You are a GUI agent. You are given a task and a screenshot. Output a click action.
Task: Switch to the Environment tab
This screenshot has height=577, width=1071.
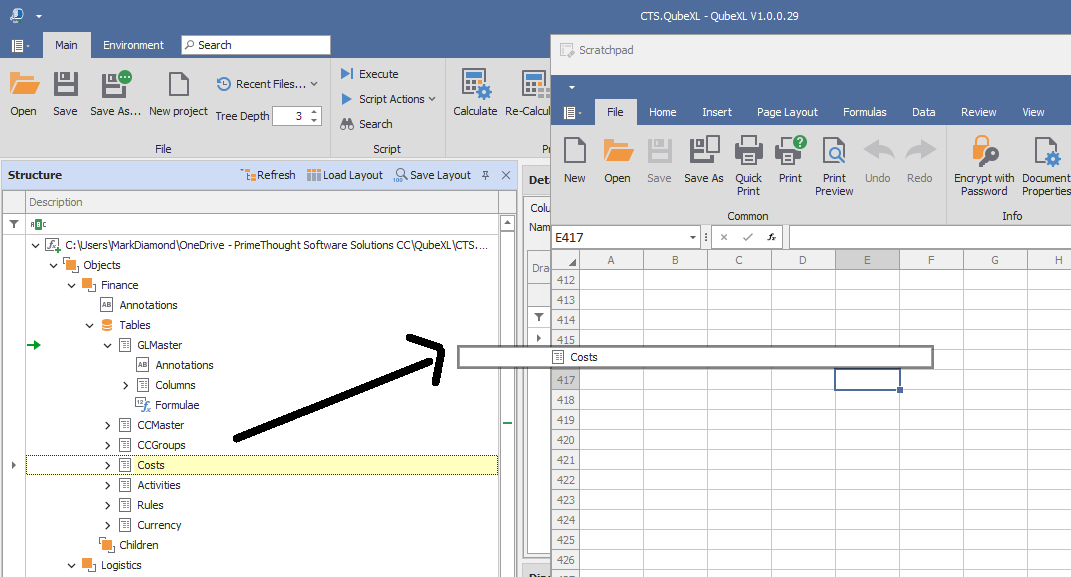tap(133, 45)
